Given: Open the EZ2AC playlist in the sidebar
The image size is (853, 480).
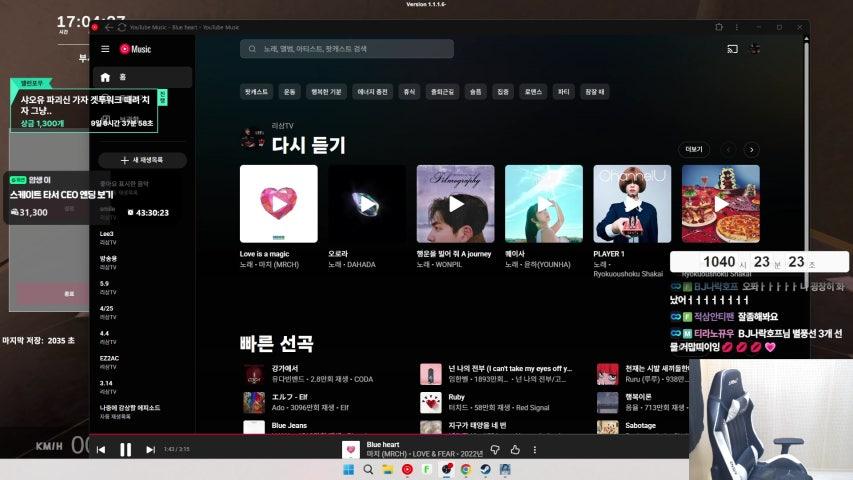Looking at the screenshot, I should [141, 362].
